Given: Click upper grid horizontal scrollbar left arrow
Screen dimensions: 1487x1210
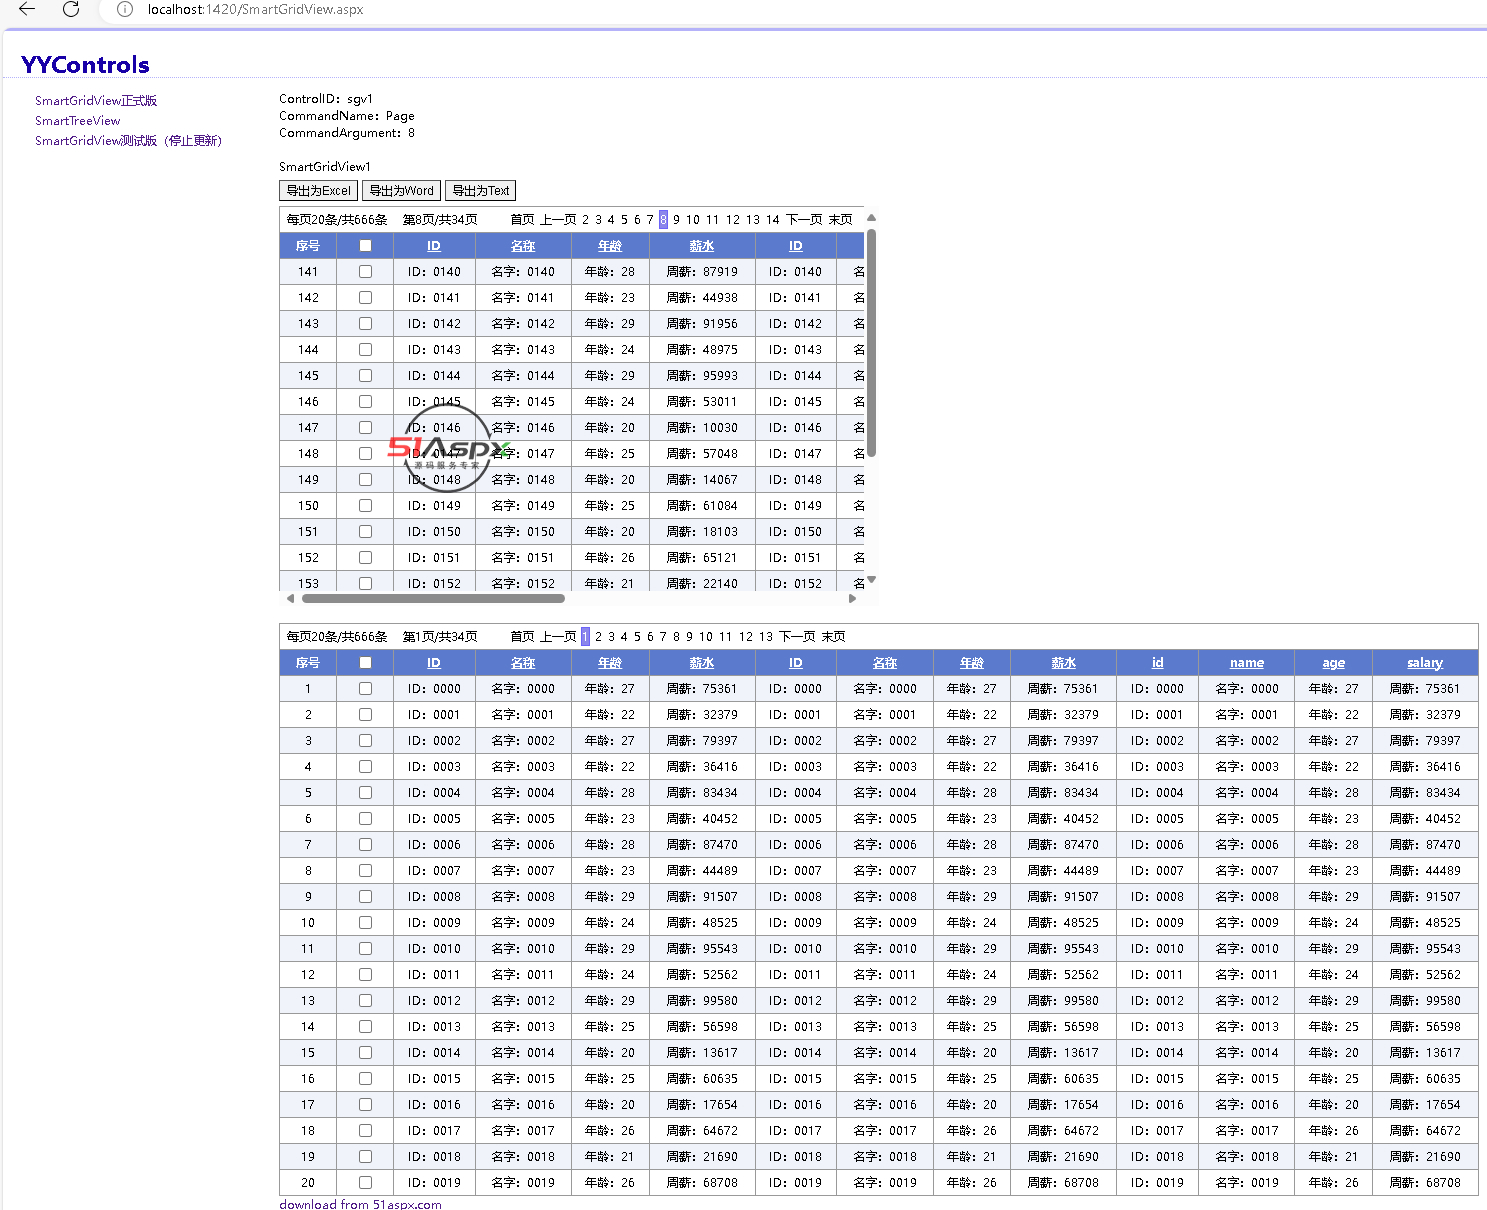Looking at the screenshot, I should (x=290, y=599).
